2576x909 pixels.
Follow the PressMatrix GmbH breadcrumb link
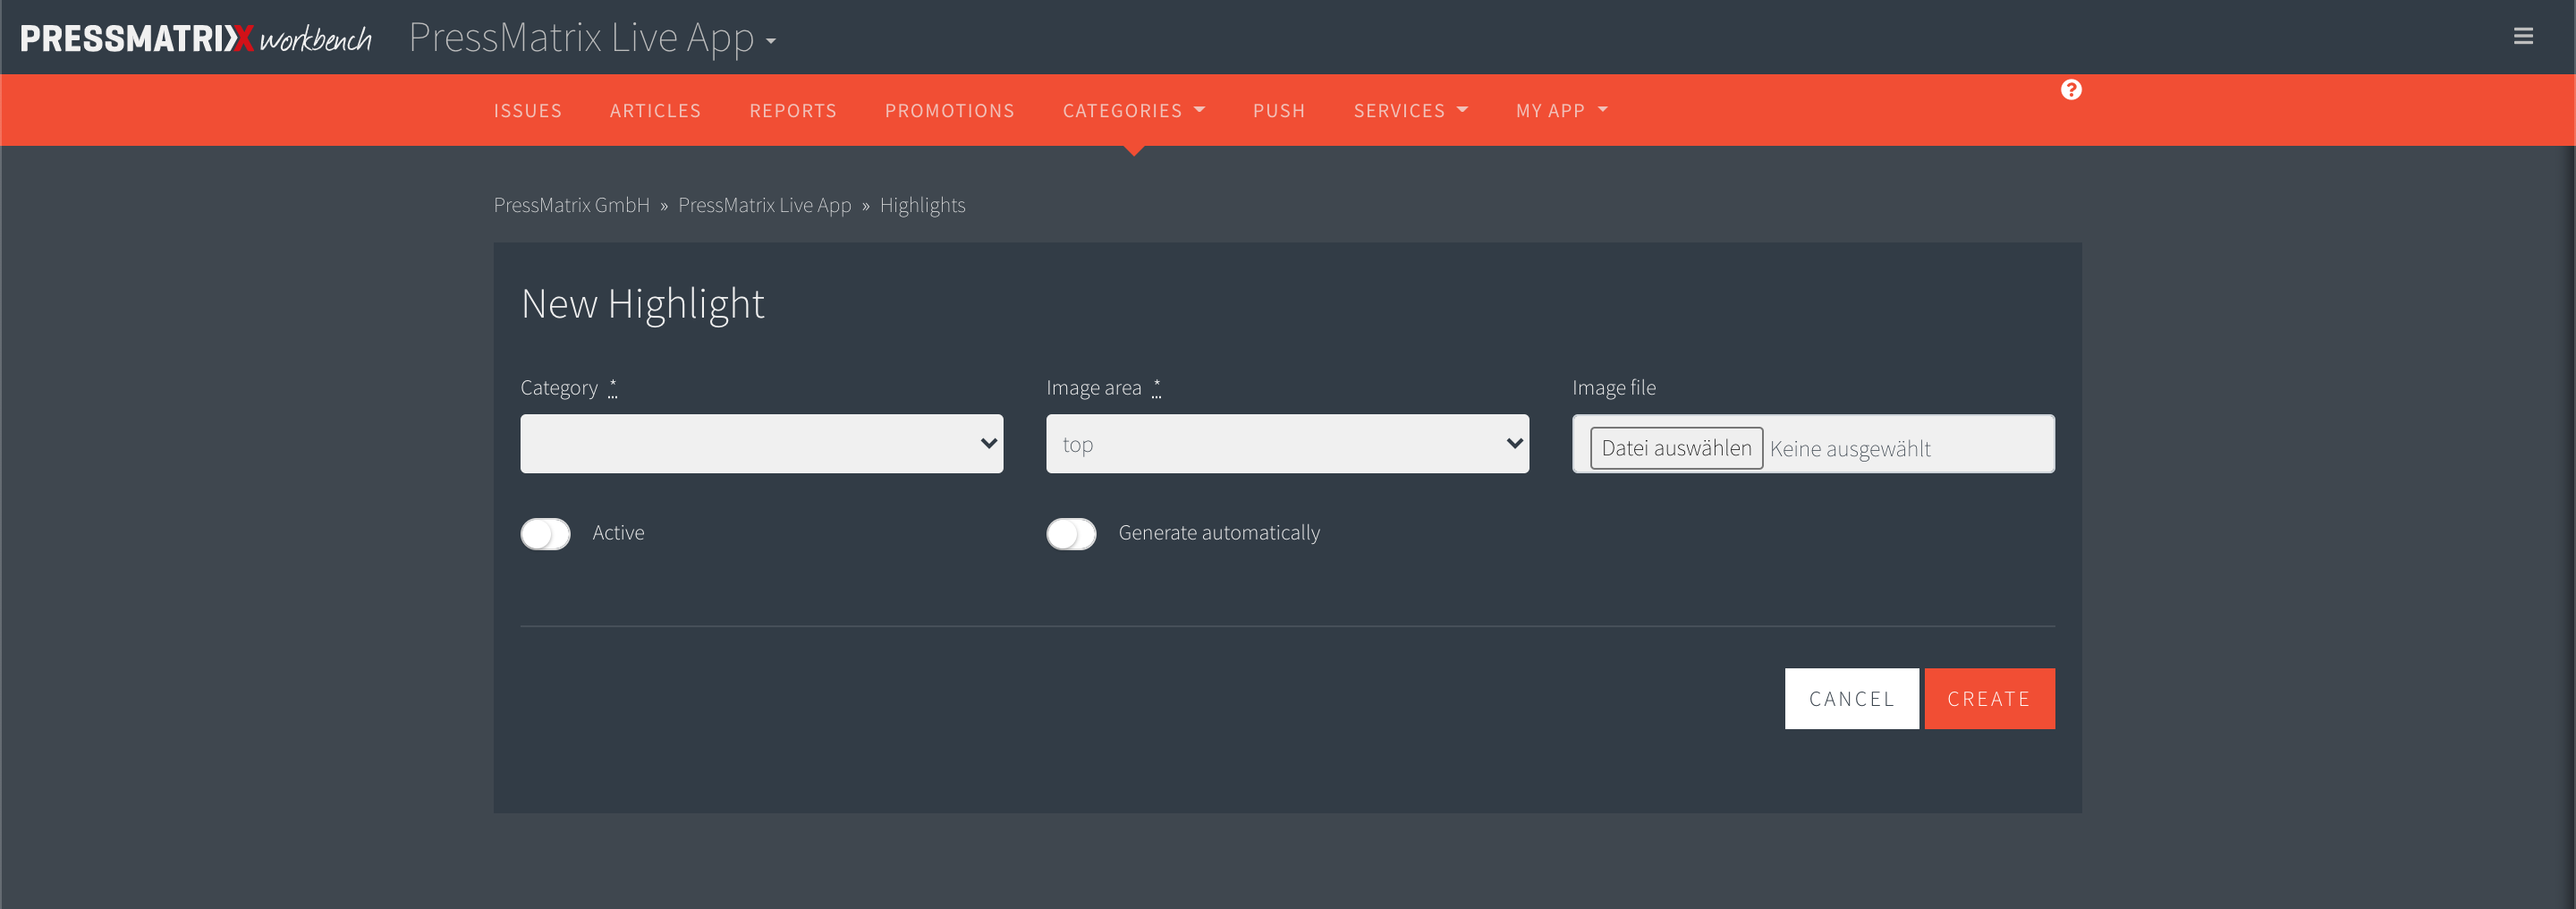[571, 205]
